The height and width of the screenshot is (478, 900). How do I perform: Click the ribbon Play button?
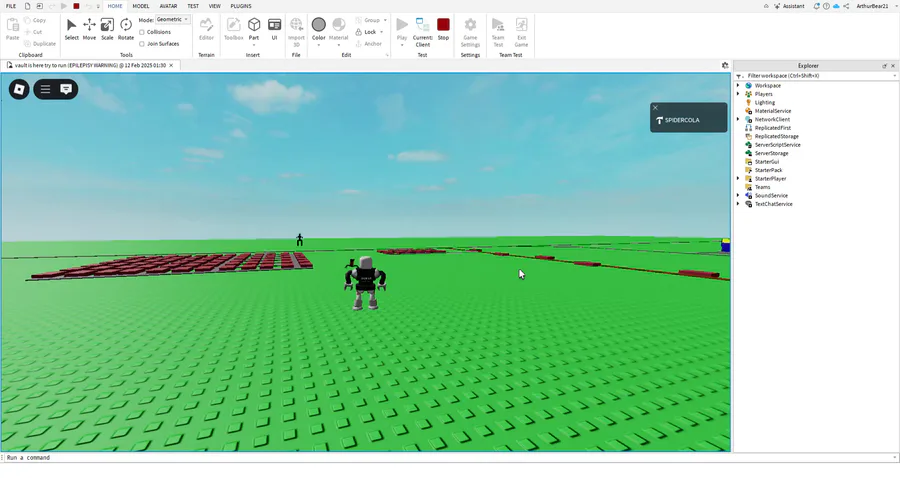[x=402, y=27]
